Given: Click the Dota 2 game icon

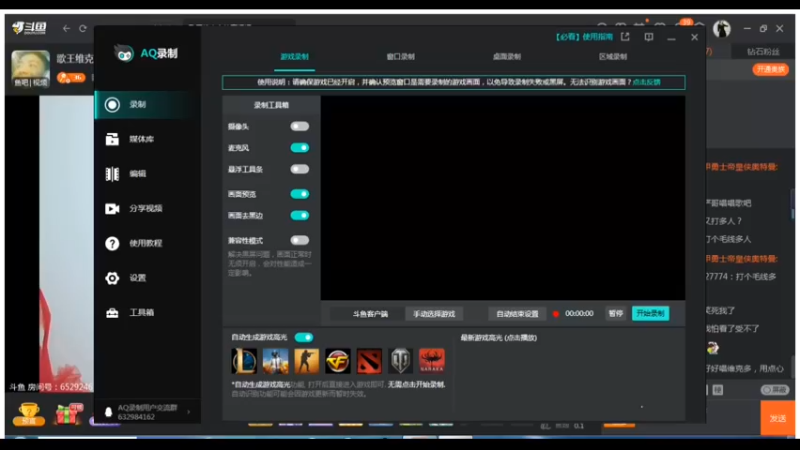Looking at the screenshot, I should tap(369, 361).
